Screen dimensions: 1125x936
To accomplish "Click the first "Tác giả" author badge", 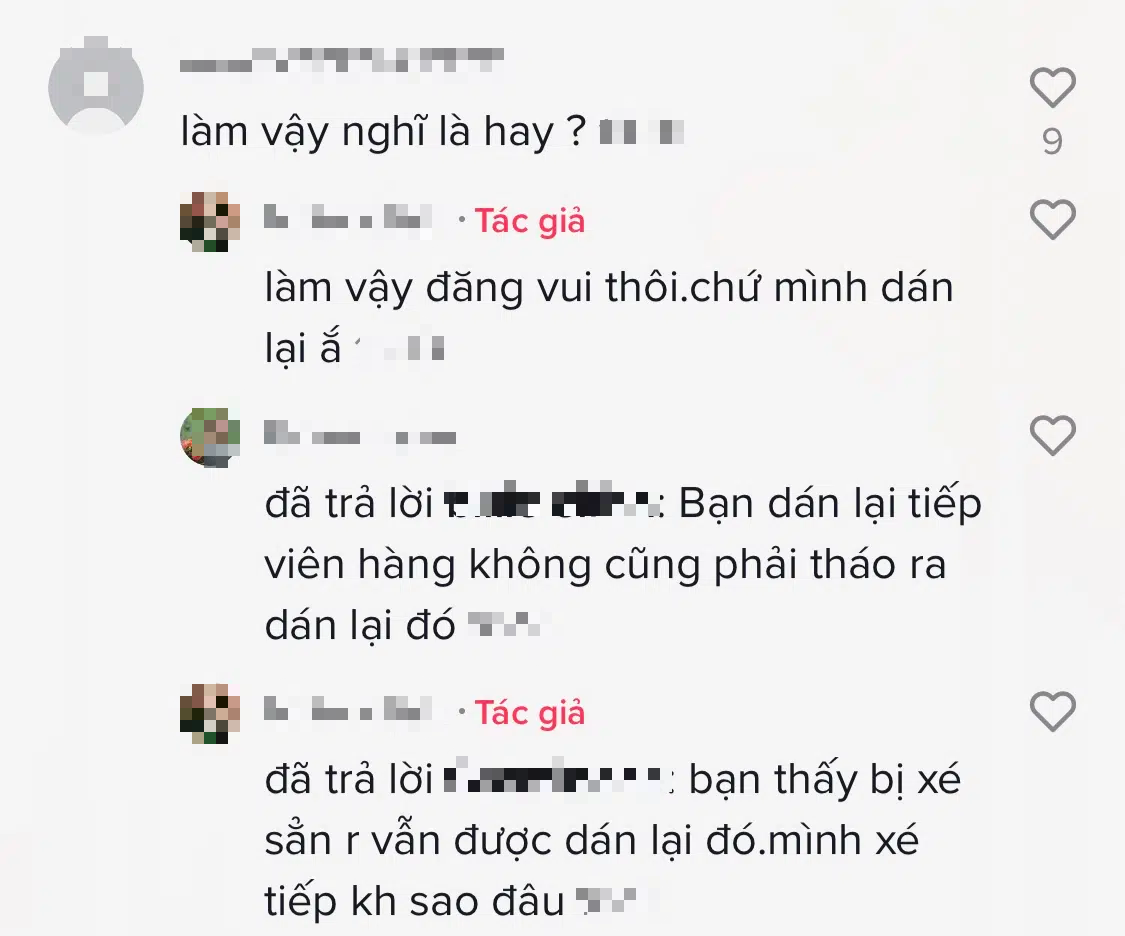I will pyautogui.click(x=529, y=221).
